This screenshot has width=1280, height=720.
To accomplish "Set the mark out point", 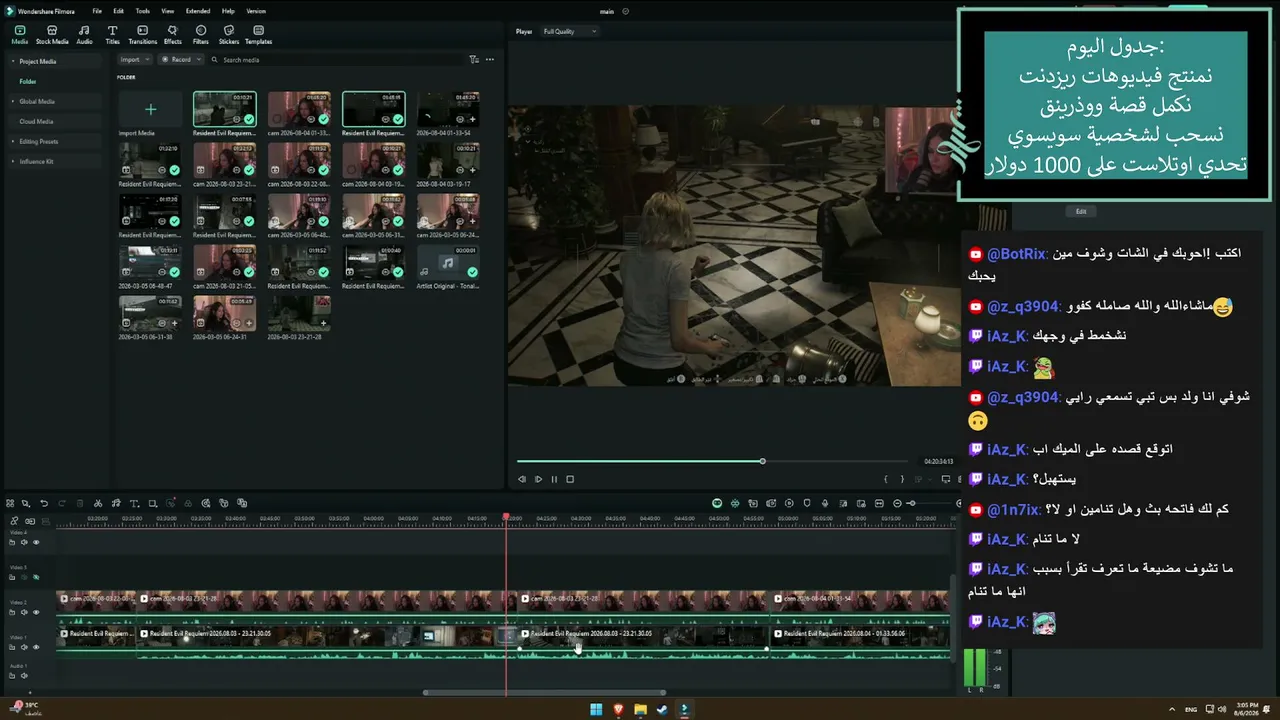I will (902, 479).
